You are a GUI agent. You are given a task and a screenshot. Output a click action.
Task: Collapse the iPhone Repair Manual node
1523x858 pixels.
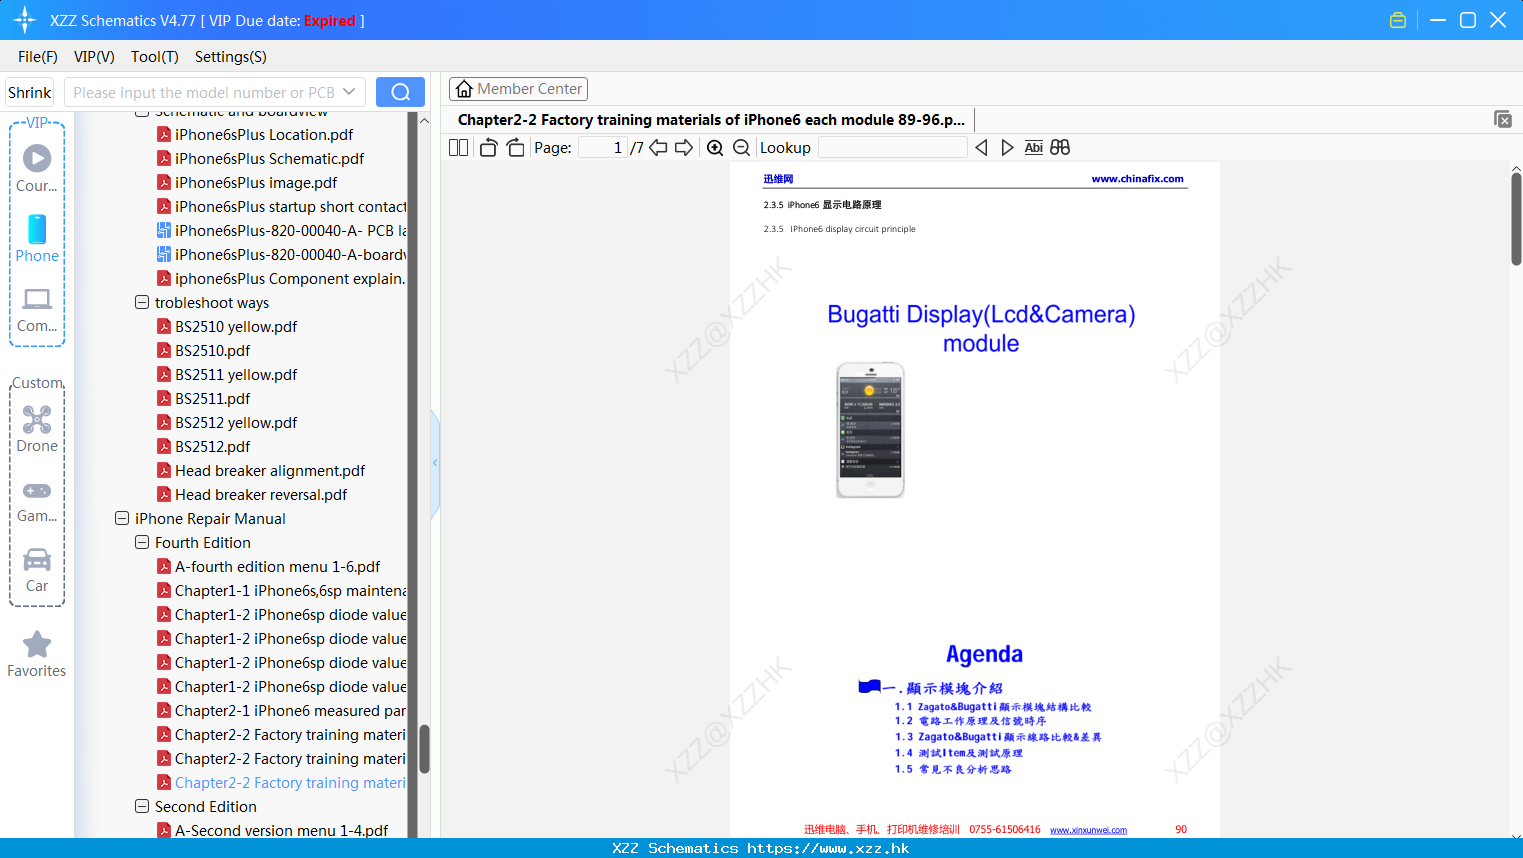pyautogui.click(x=122, y=518)
